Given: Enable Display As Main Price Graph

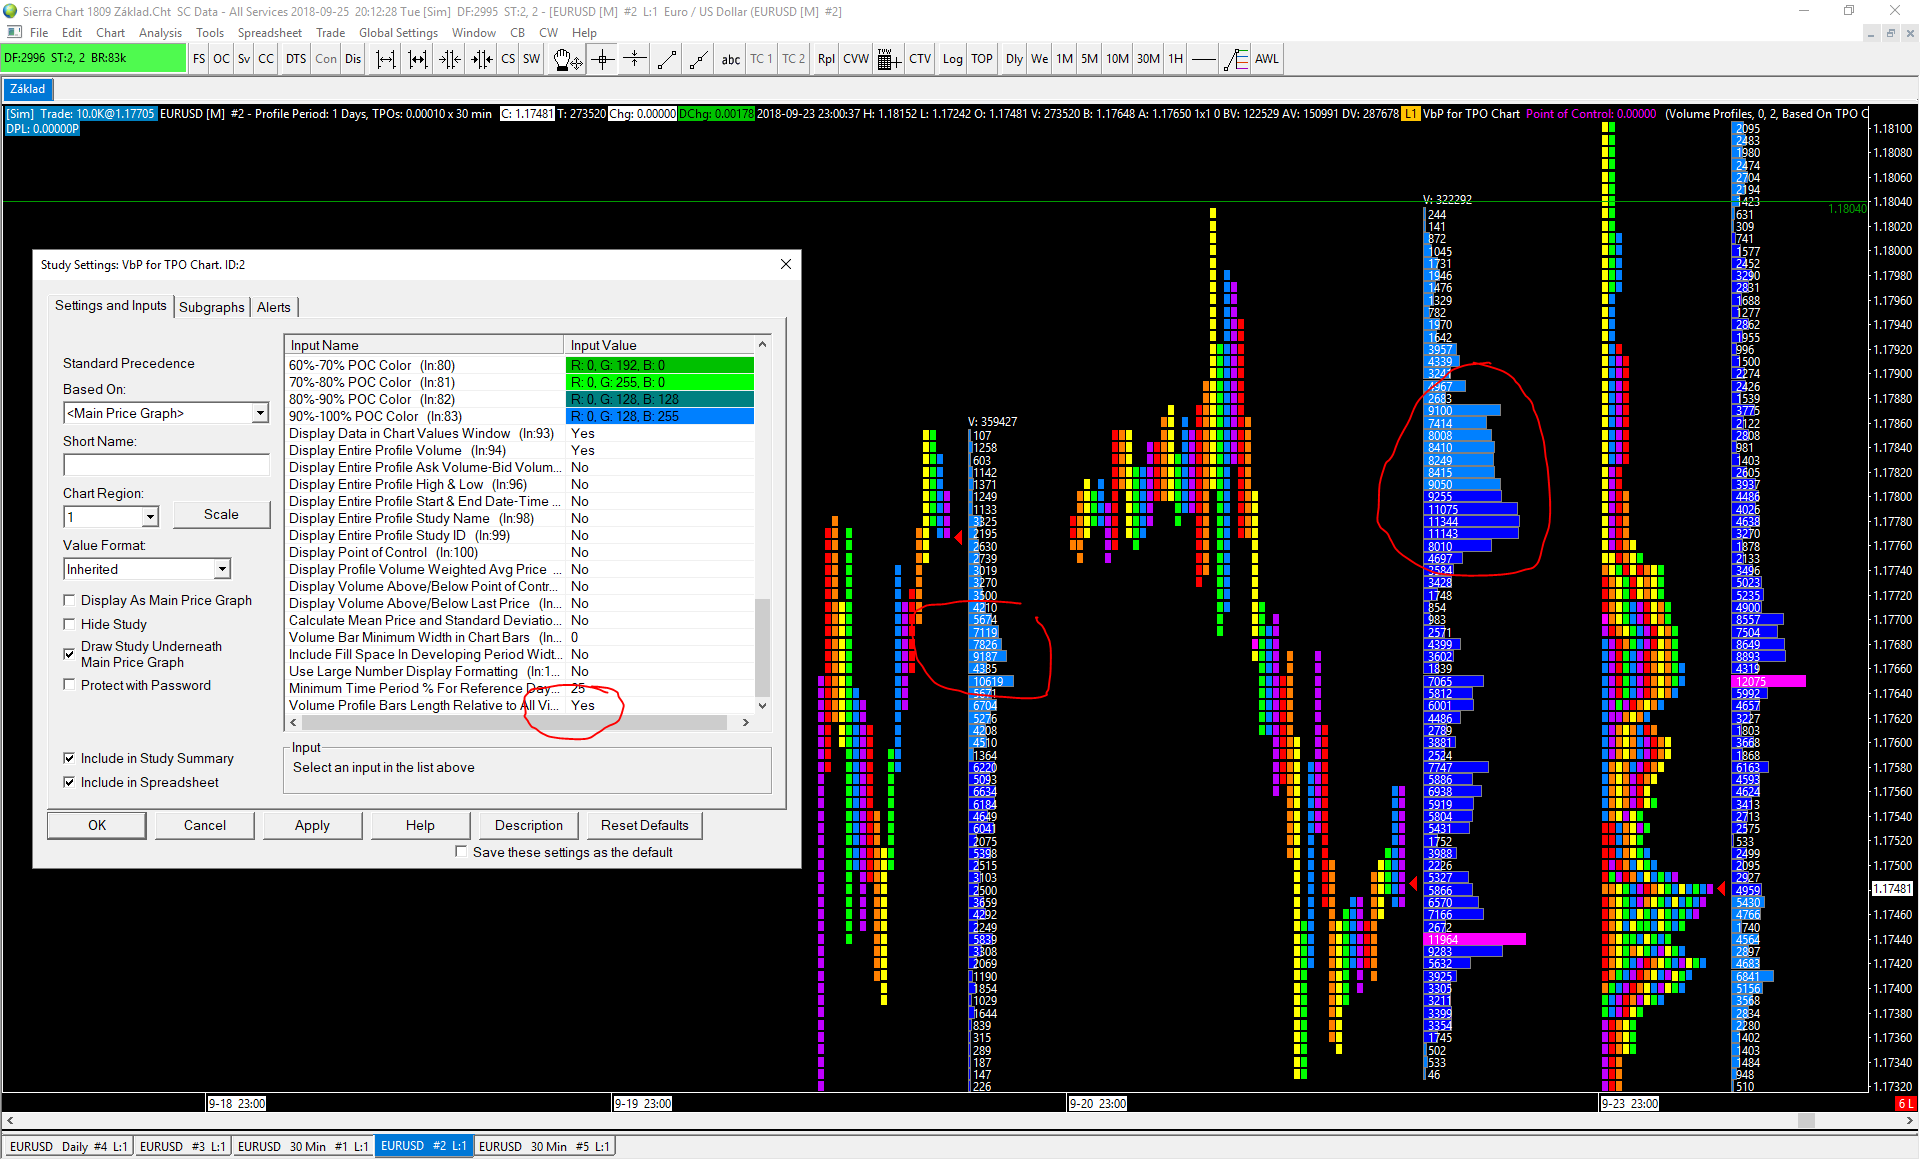Looking at the screenshot, I should click(x=70, y=600).
